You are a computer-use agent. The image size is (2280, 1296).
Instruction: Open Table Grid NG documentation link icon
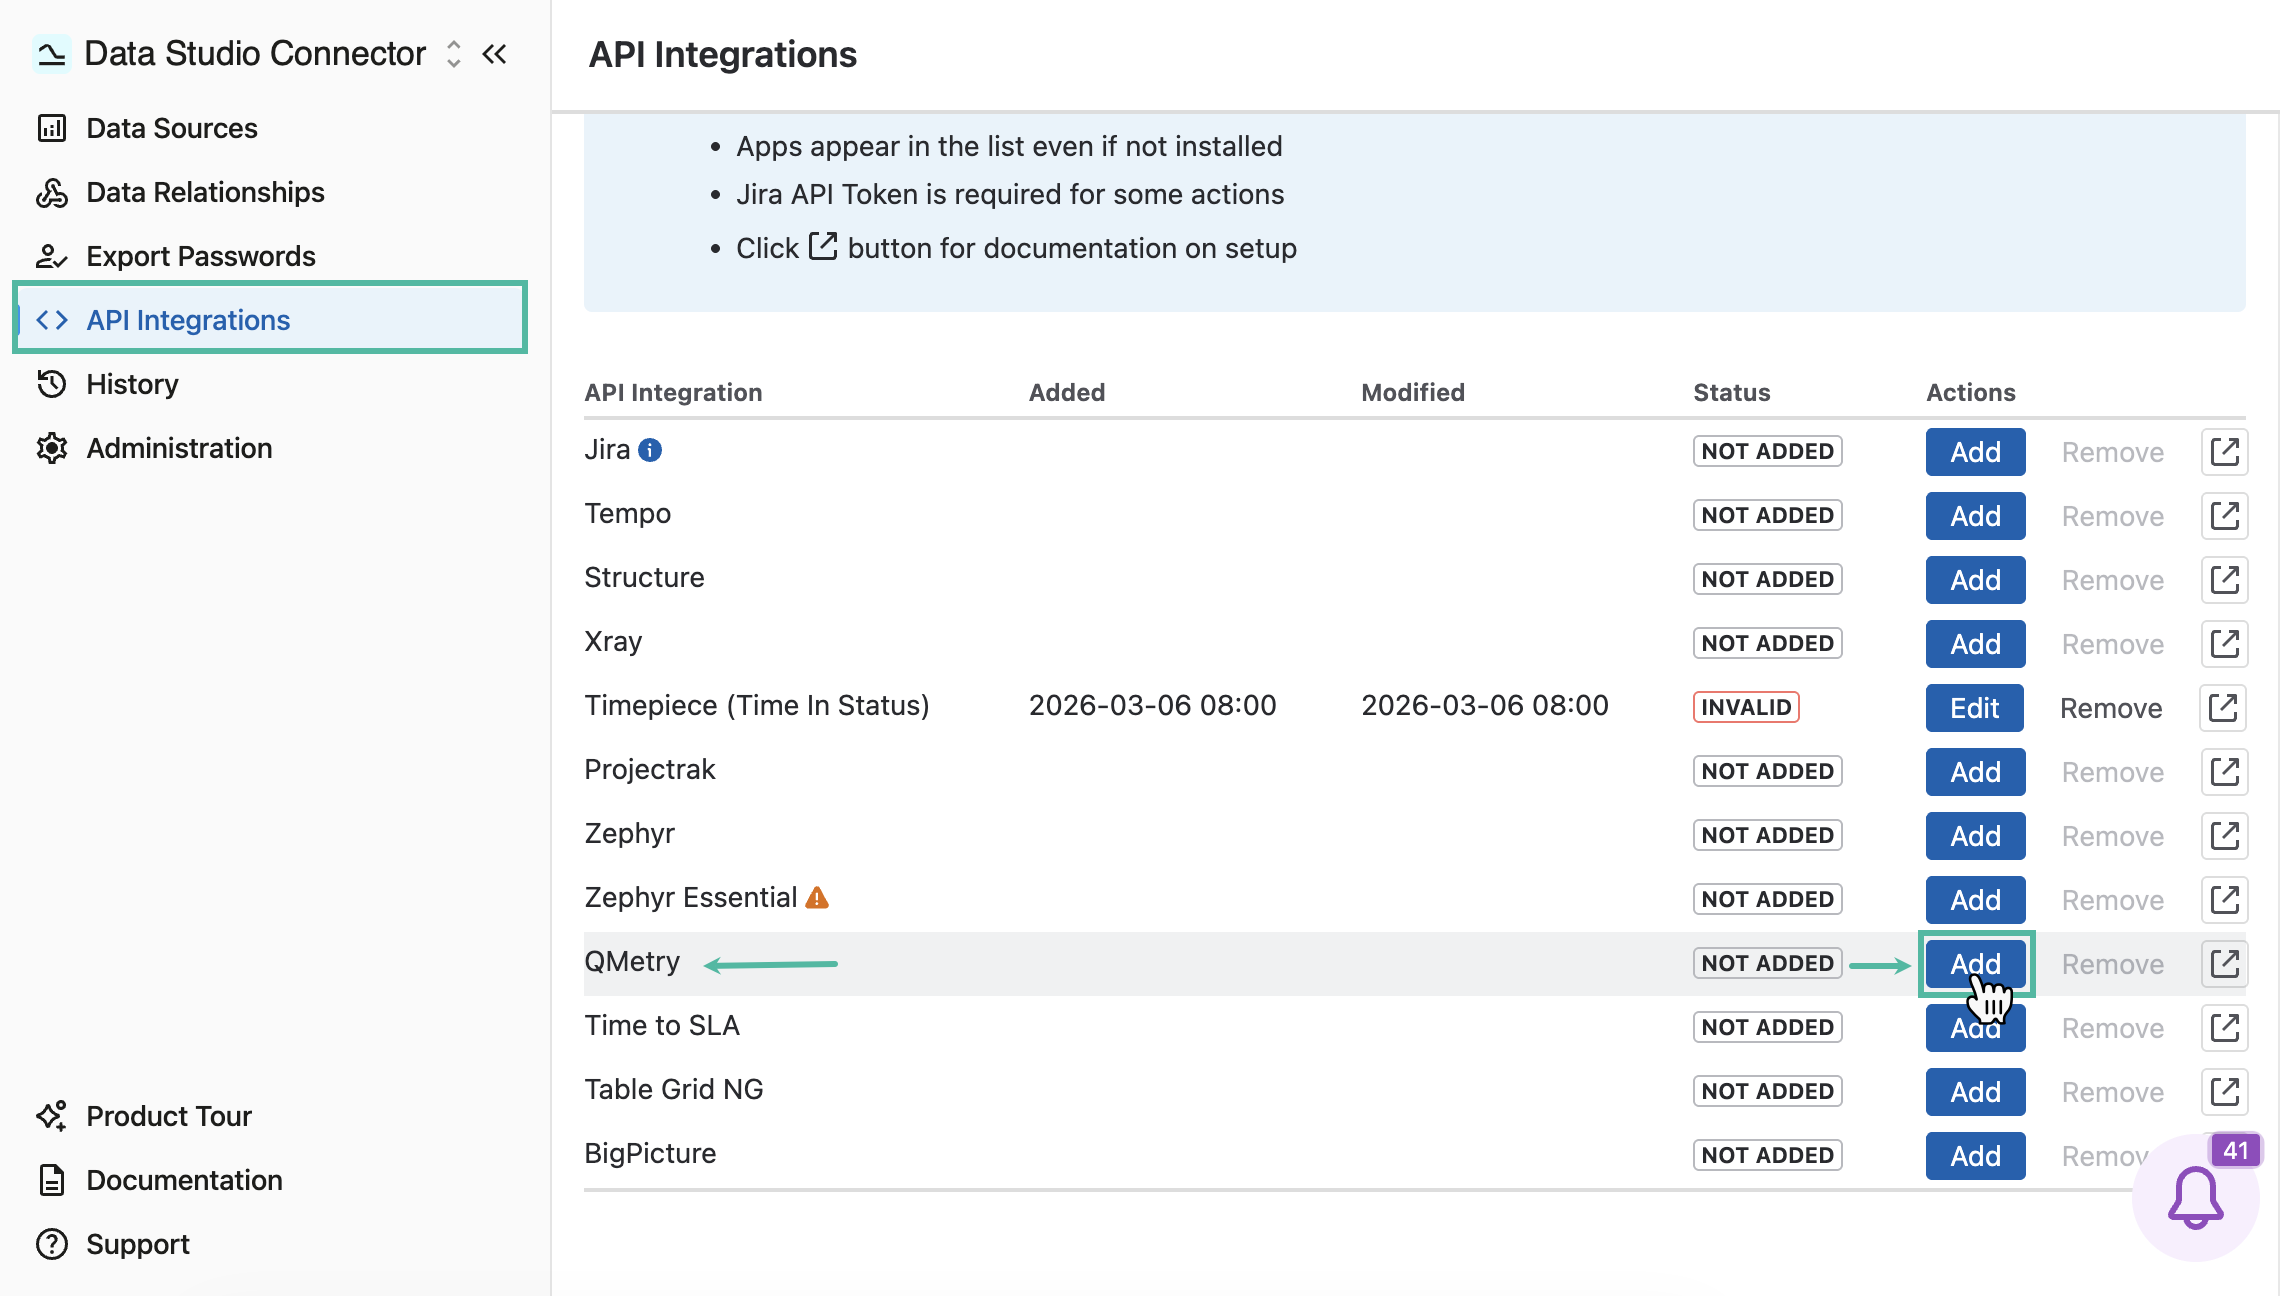tap(2224, 1092)
